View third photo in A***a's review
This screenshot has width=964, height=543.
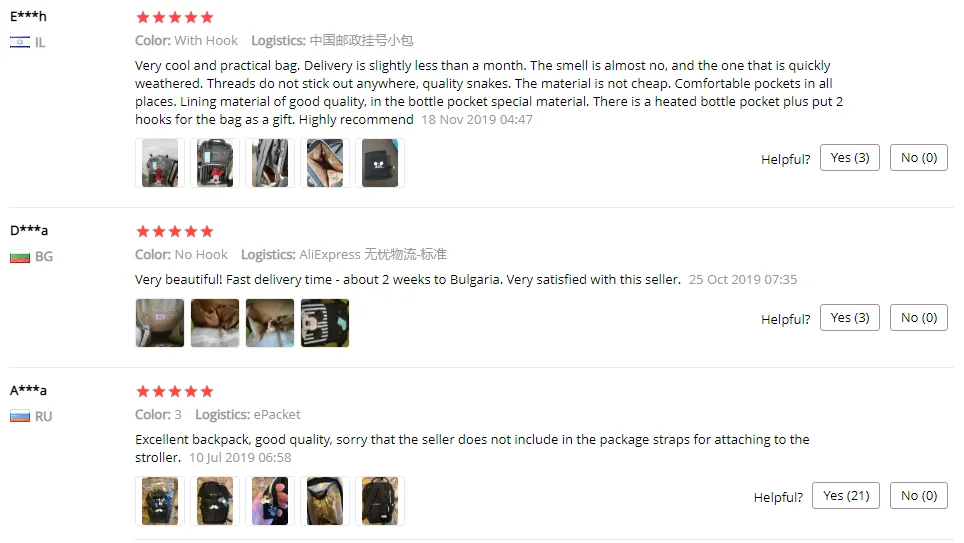click(270, 501)
